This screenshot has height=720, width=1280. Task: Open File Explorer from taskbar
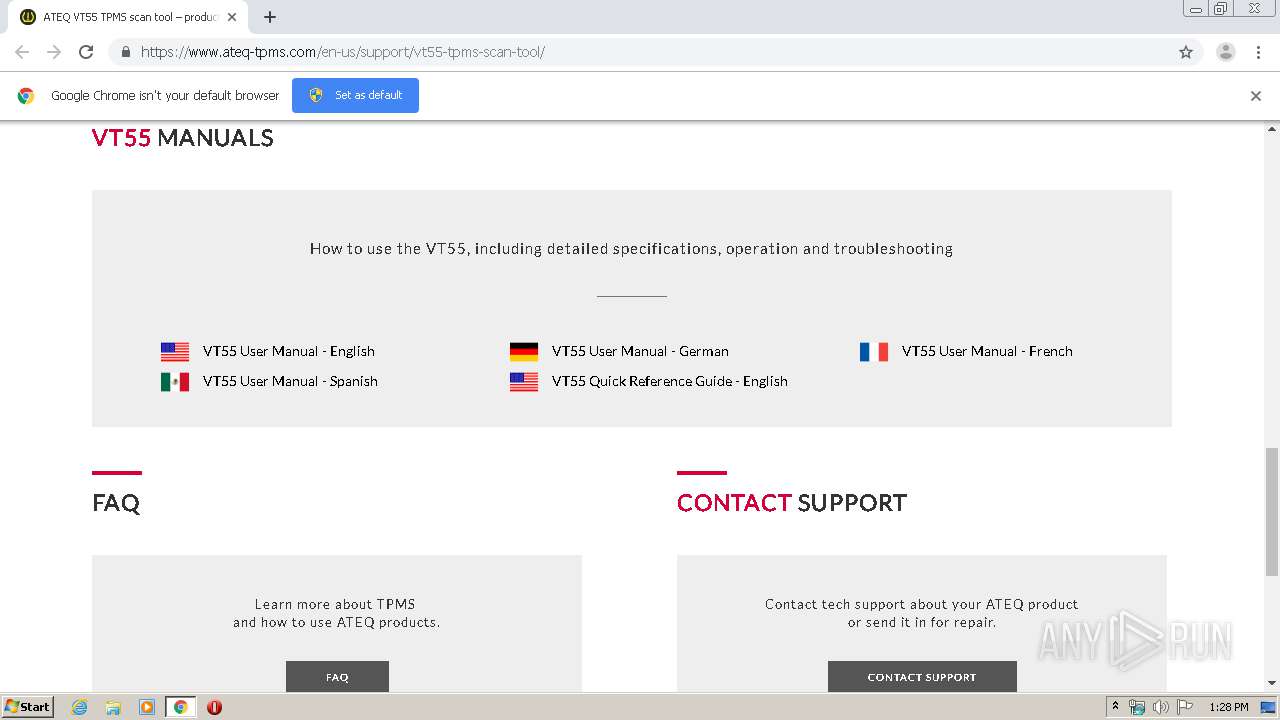113,707
